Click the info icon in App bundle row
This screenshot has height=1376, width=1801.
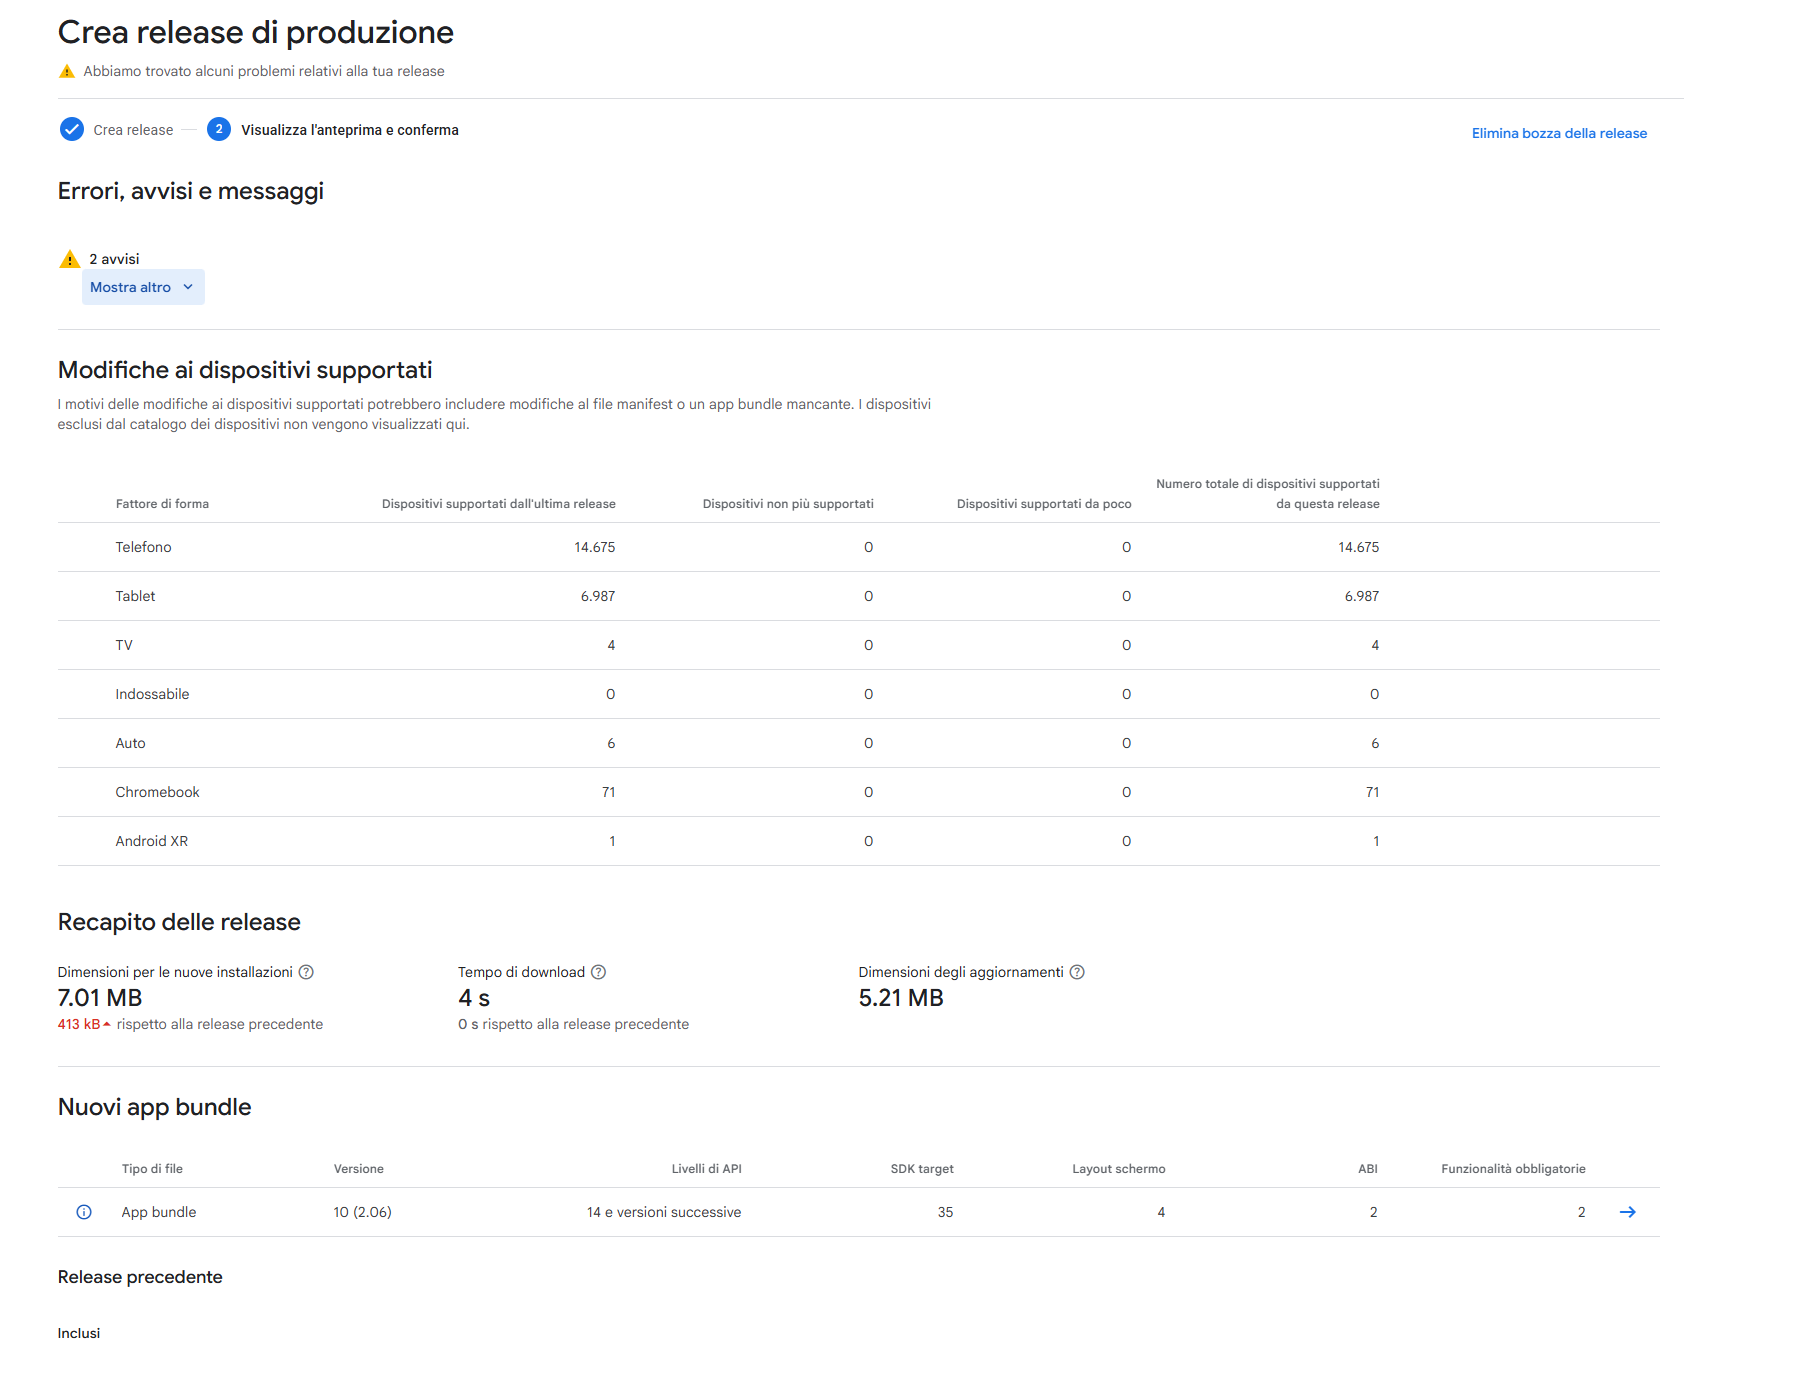pyautogui.click(x=84, y=1212)
